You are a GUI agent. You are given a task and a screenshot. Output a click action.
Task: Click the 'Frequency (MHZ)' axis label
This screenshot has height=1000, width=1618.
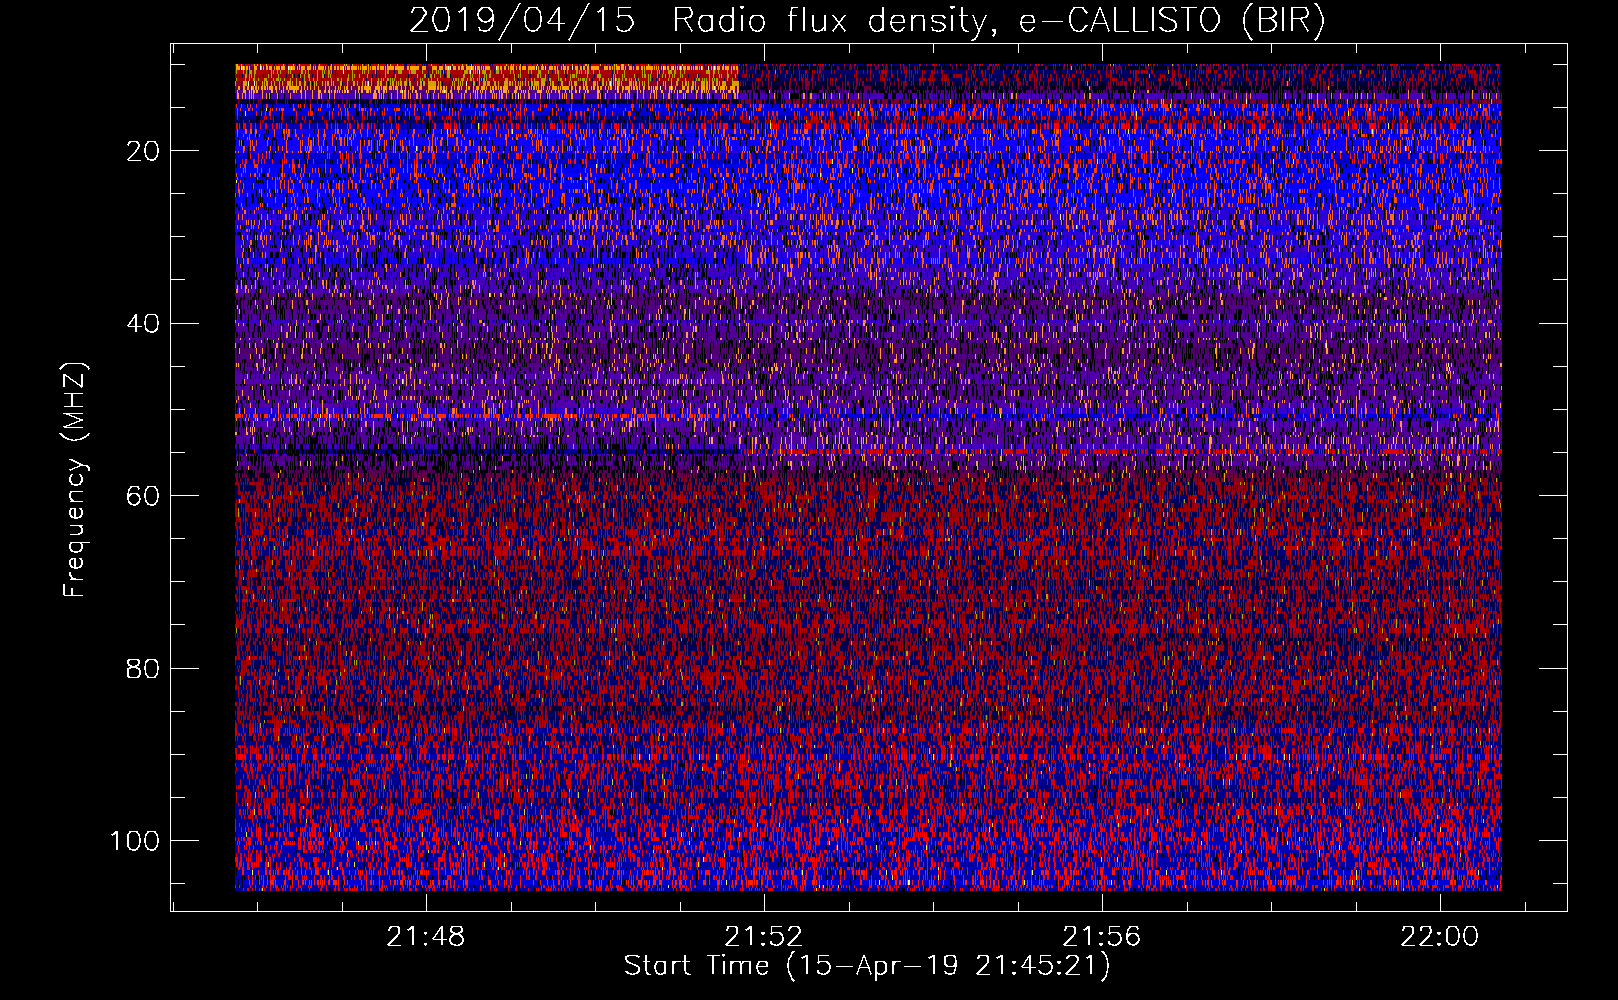pyautogui.click(x=75, y=480)
